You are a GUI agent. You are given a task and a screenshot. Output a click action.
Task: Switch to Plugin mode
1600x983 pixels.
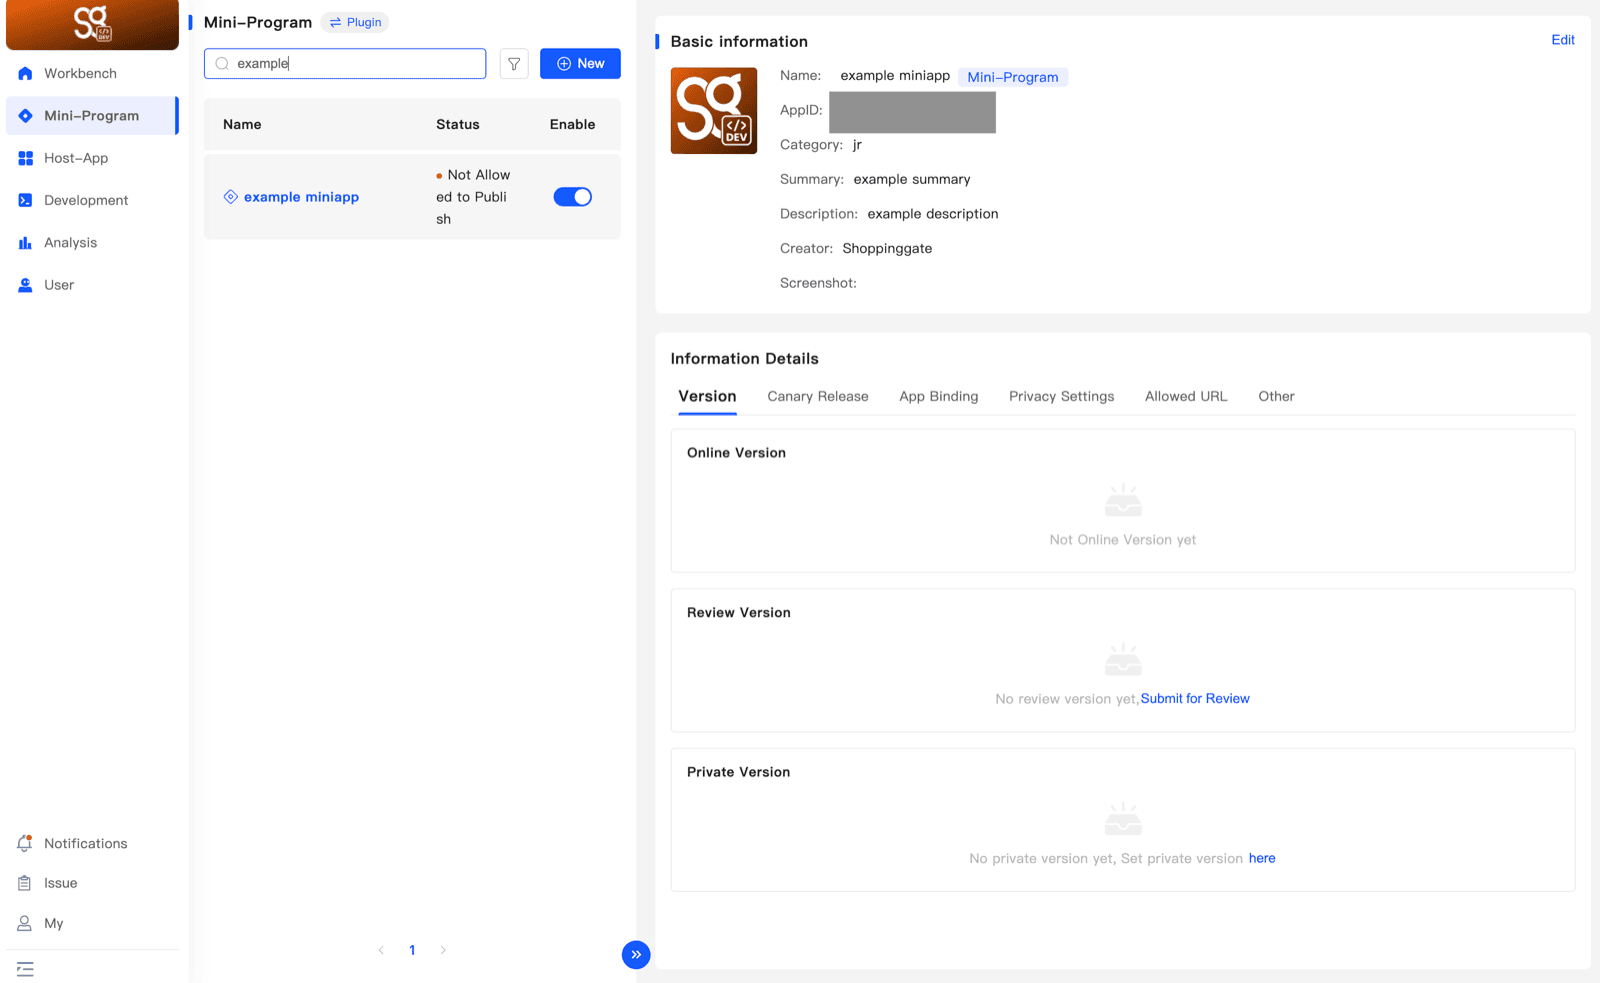point(355,22)
